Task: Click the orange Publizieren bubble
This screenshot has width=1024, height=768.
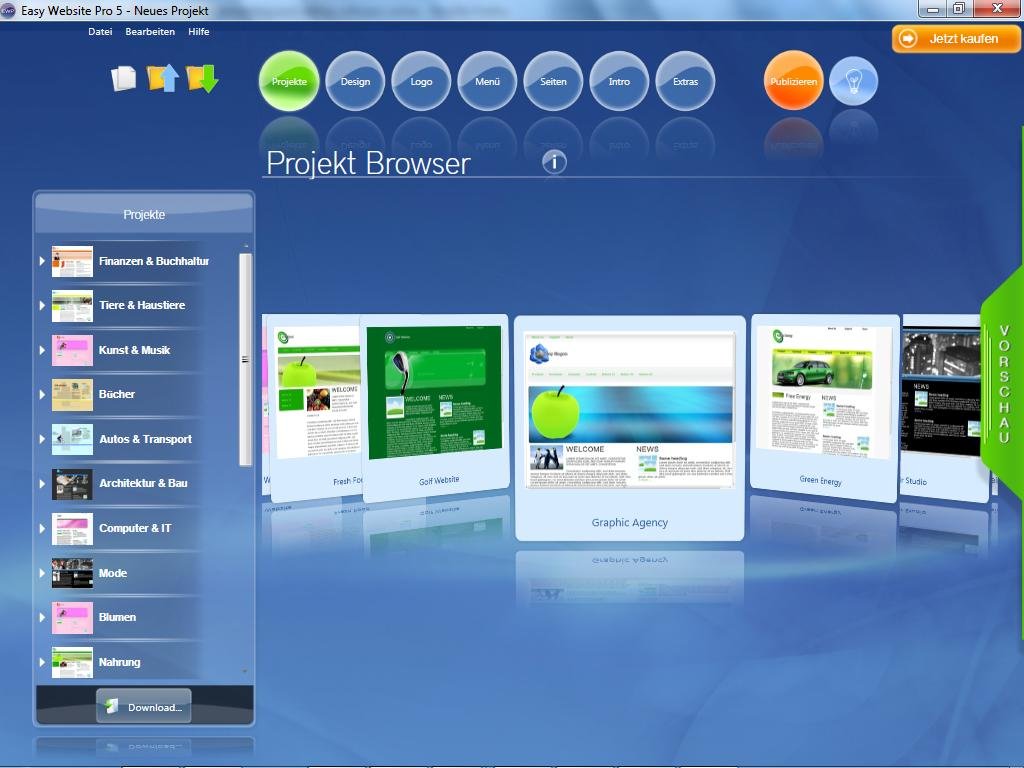Action: pyautogui.click(x=793, y=81)
